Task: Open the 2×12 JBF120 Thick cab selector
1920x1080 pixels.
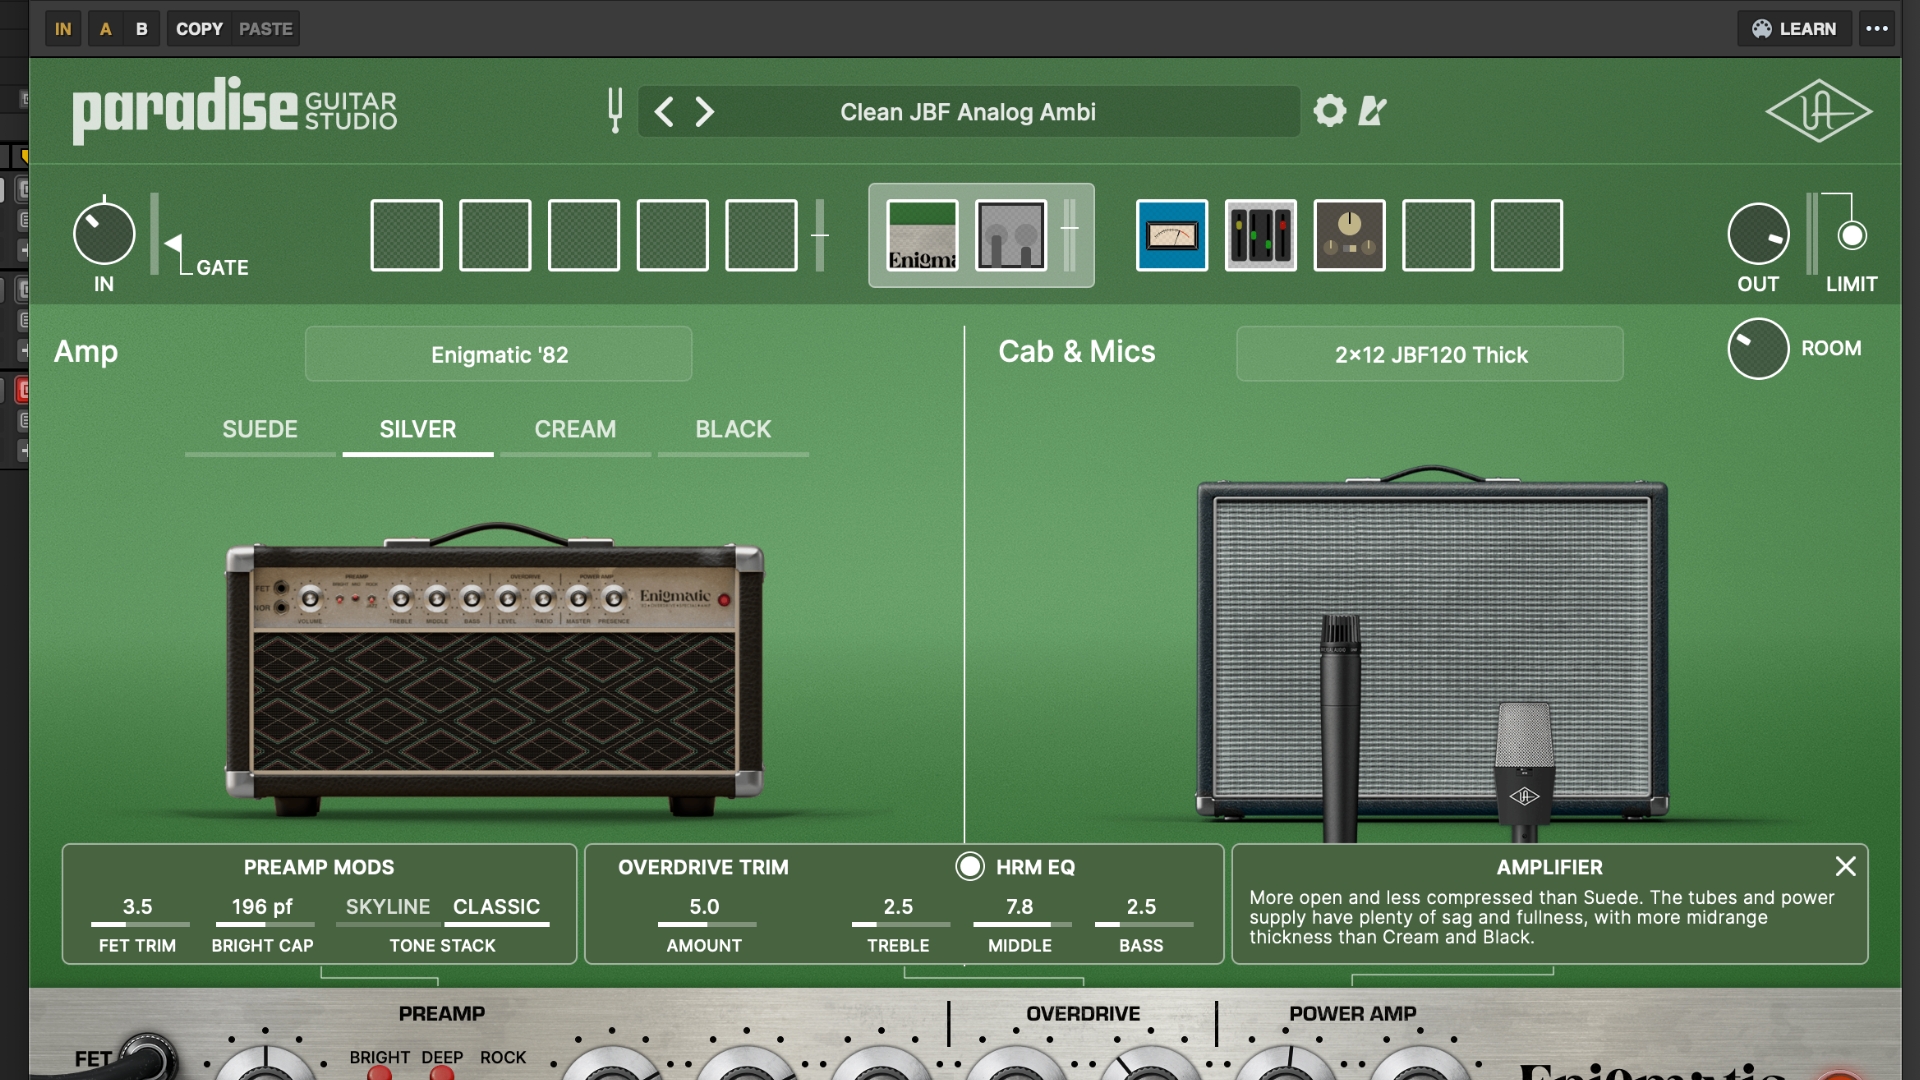Action: (1428, 354)
